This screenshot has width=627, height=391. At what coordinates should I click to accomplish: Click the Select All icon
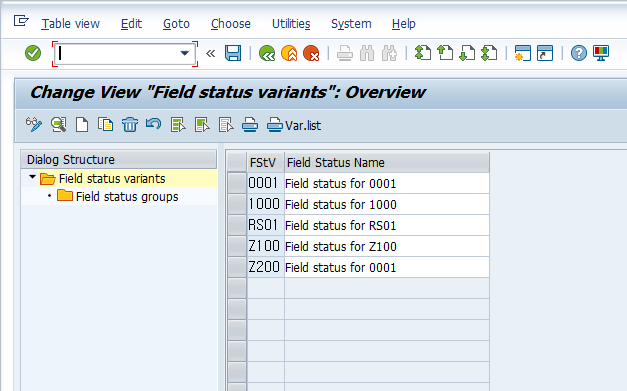pyautogui.click(x=178, y=125)
